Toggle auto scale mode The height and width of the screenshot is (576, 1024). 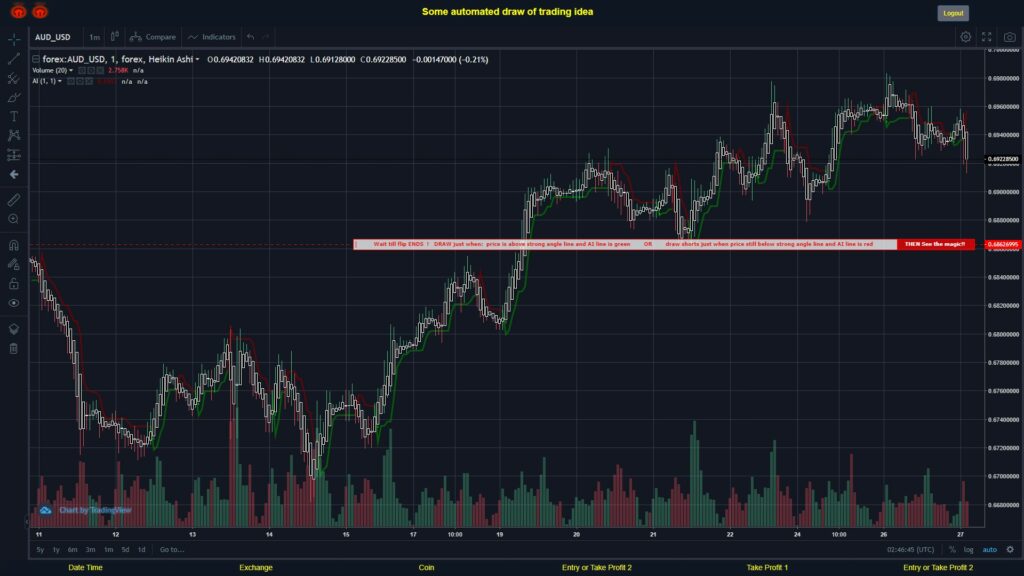click(x=990, y=550)
